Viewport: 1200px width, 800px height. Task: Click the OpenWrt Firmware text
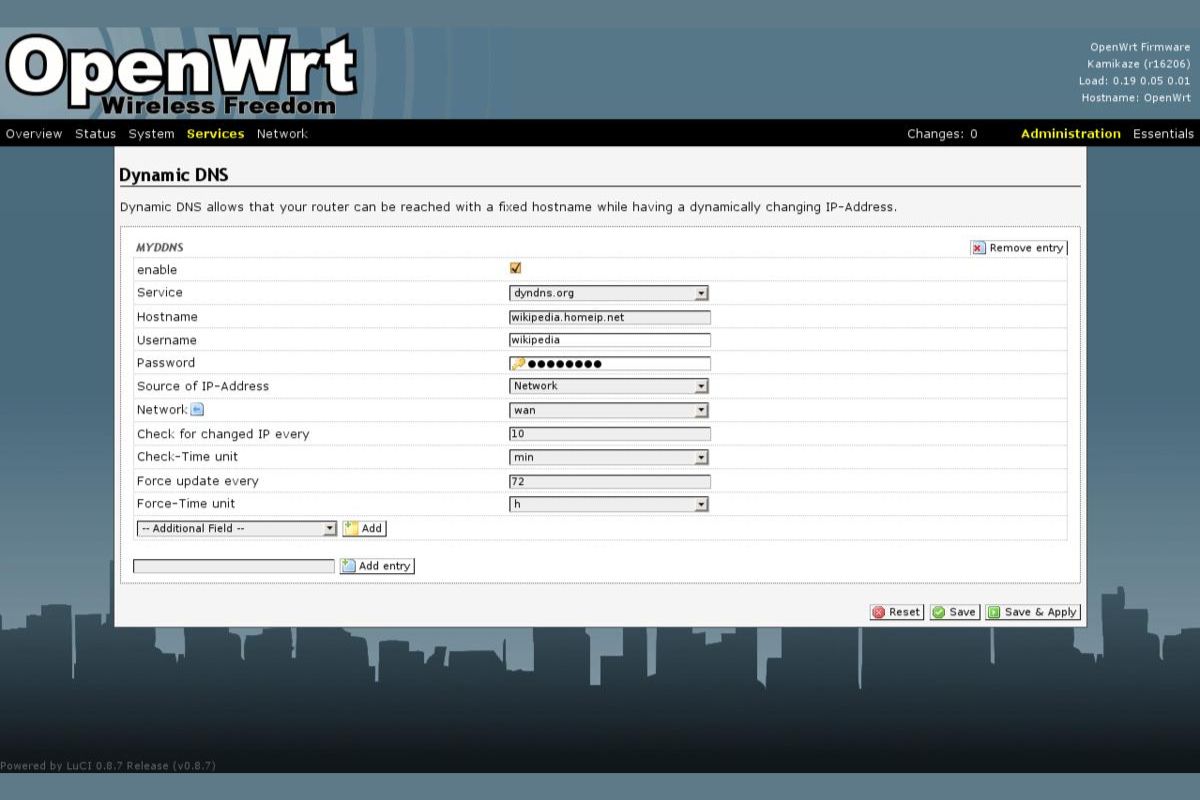[1141, 47]
